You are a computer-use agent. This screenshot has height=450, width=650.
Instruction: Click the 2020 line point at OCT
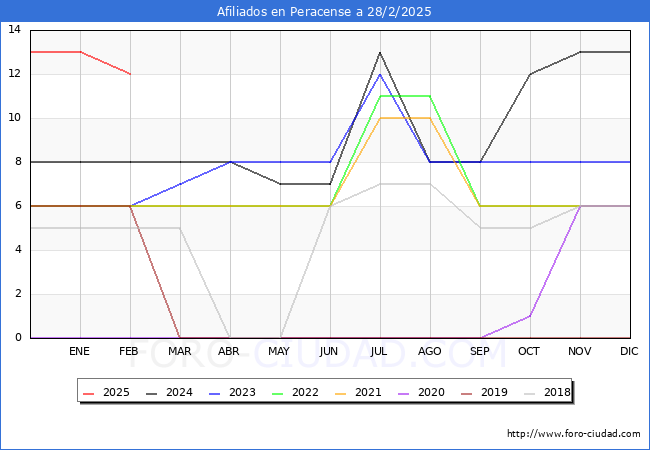point(530,316)
